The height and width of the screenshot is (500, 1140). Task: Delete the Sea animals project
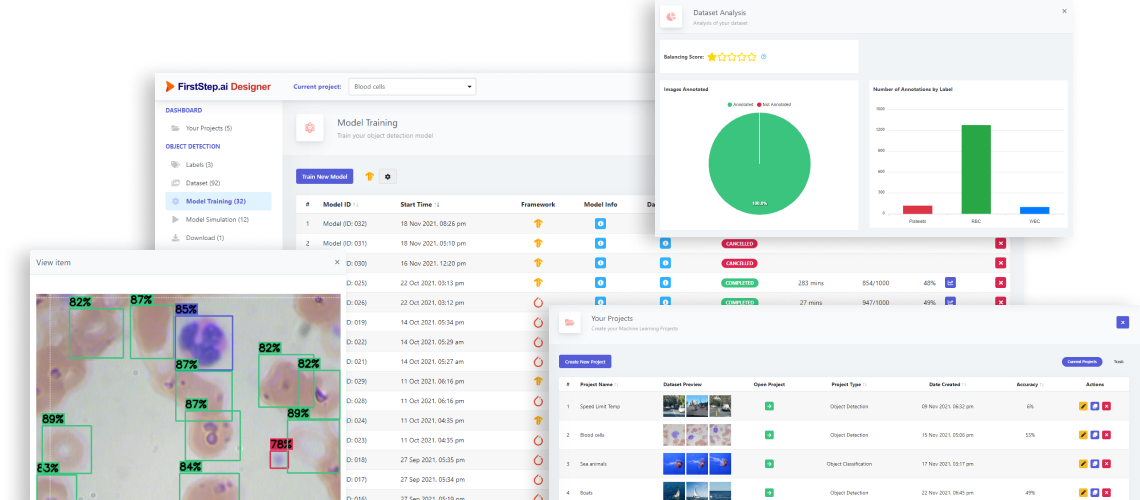tap(1107, 464)
